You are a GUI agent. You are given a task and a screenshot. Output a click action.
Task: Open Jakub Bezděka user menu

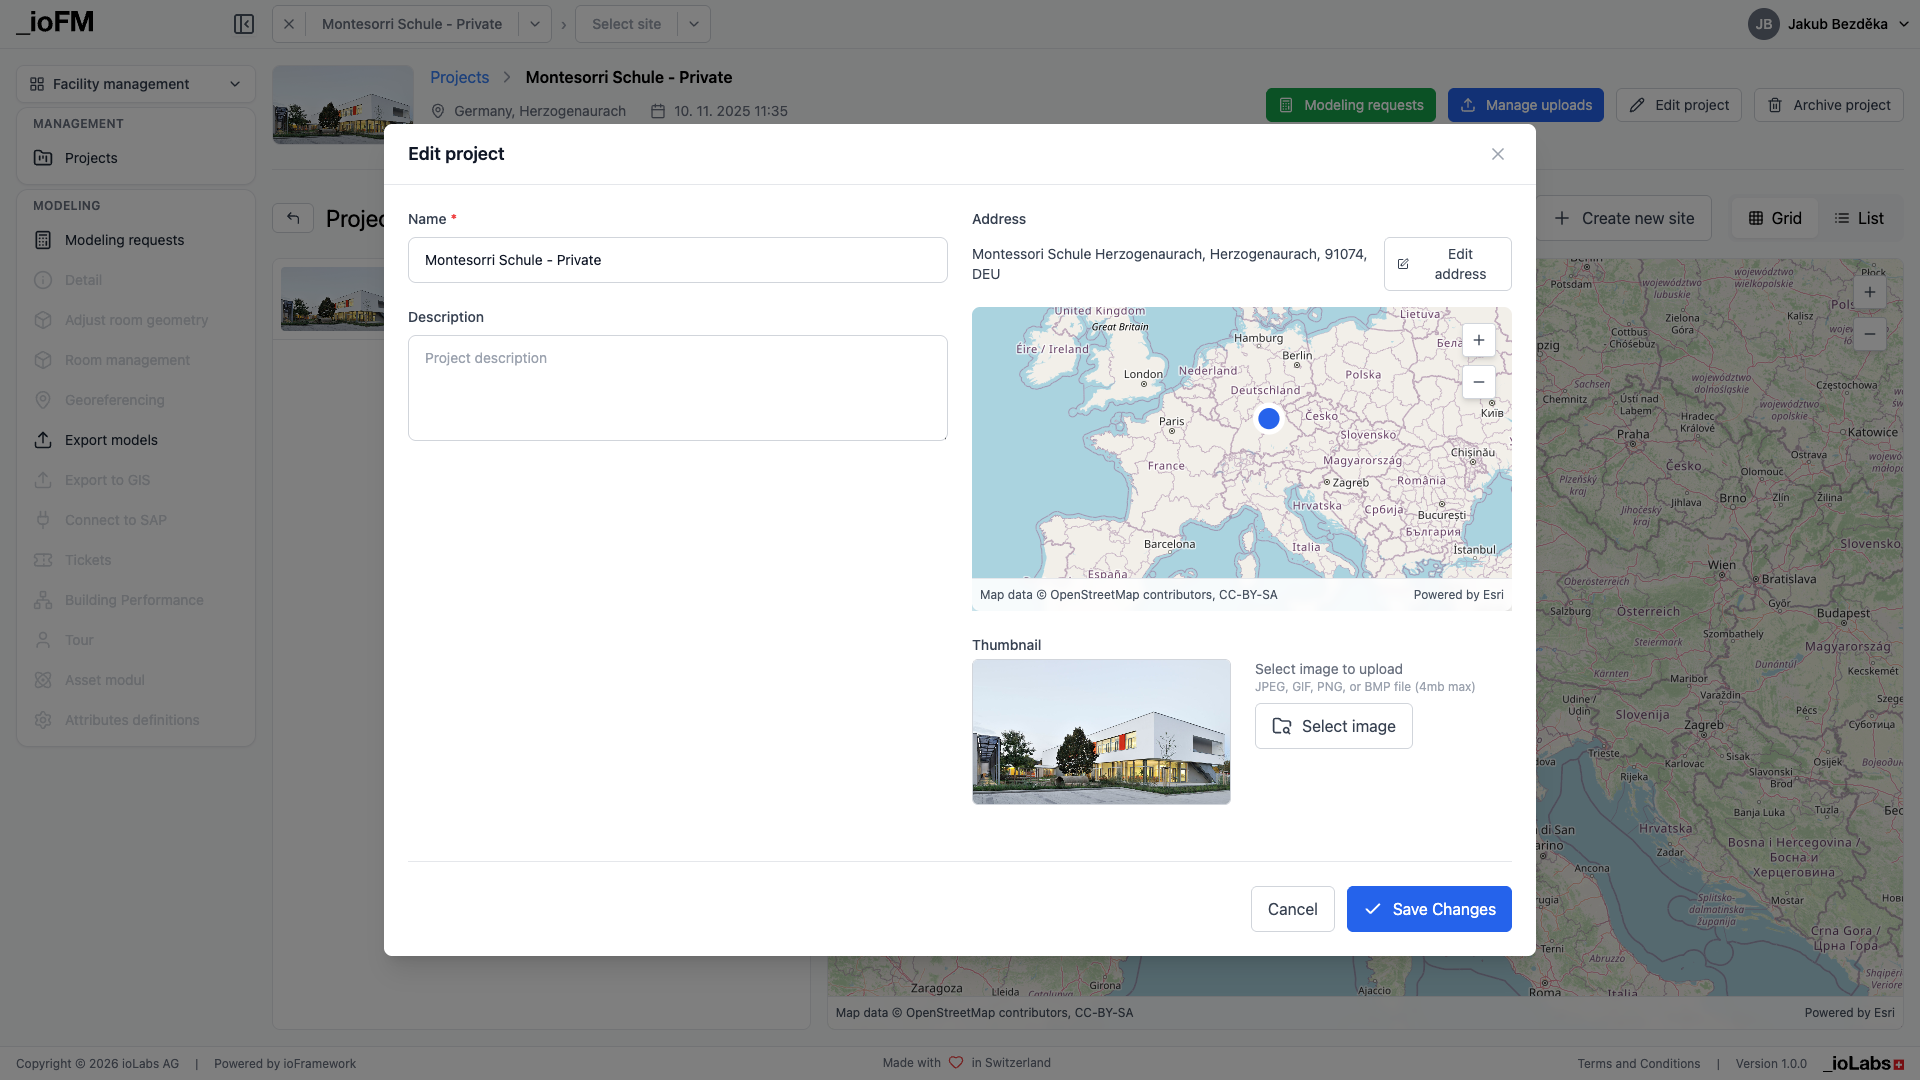point(1828,24)
